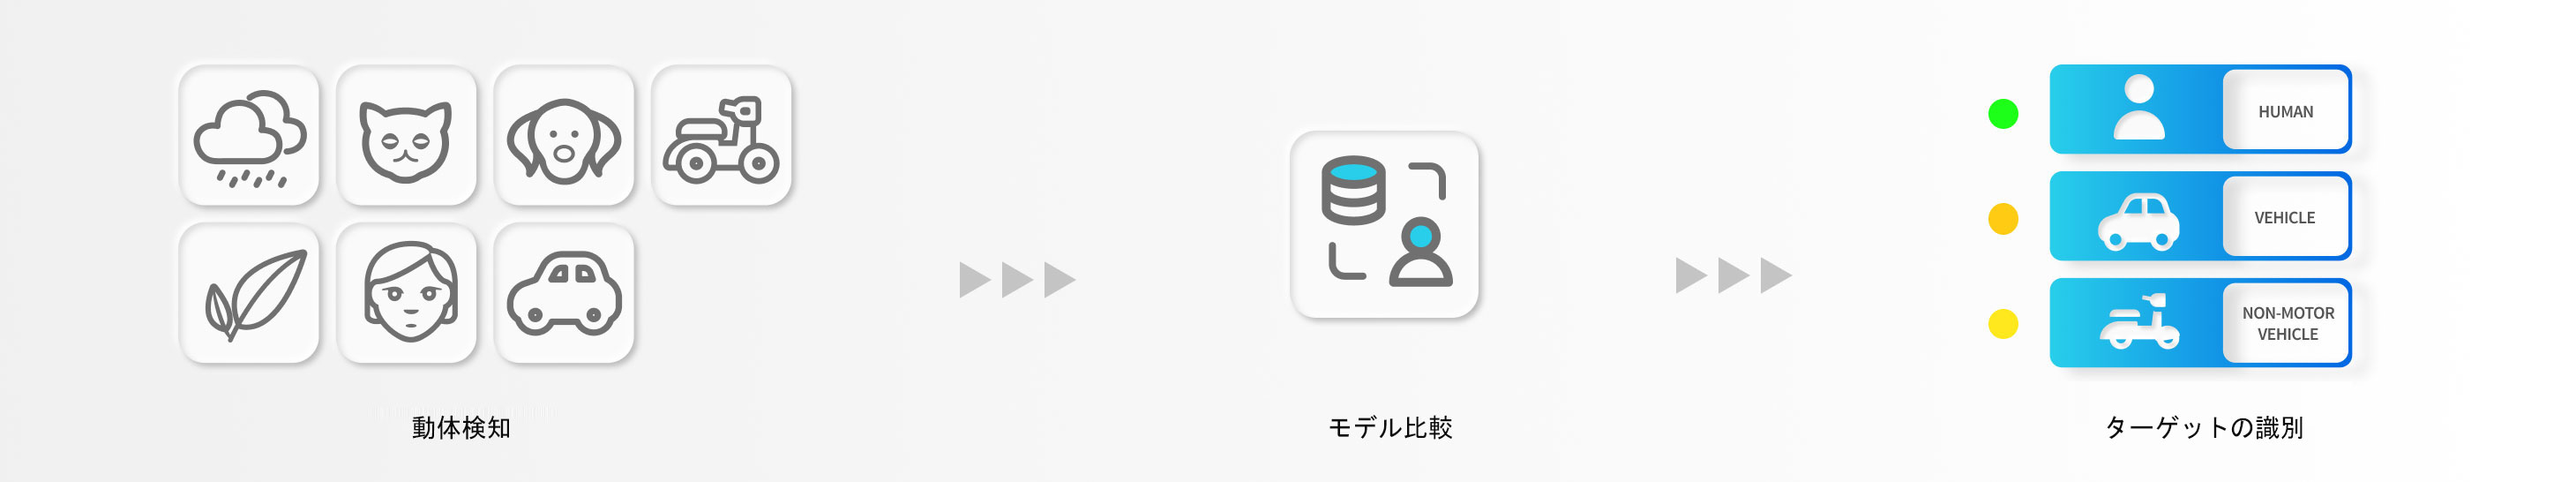This screenshot has height=482, width=2576.
Task: Select the VEHICLE label button
Action: click(x=2285, y=217)
